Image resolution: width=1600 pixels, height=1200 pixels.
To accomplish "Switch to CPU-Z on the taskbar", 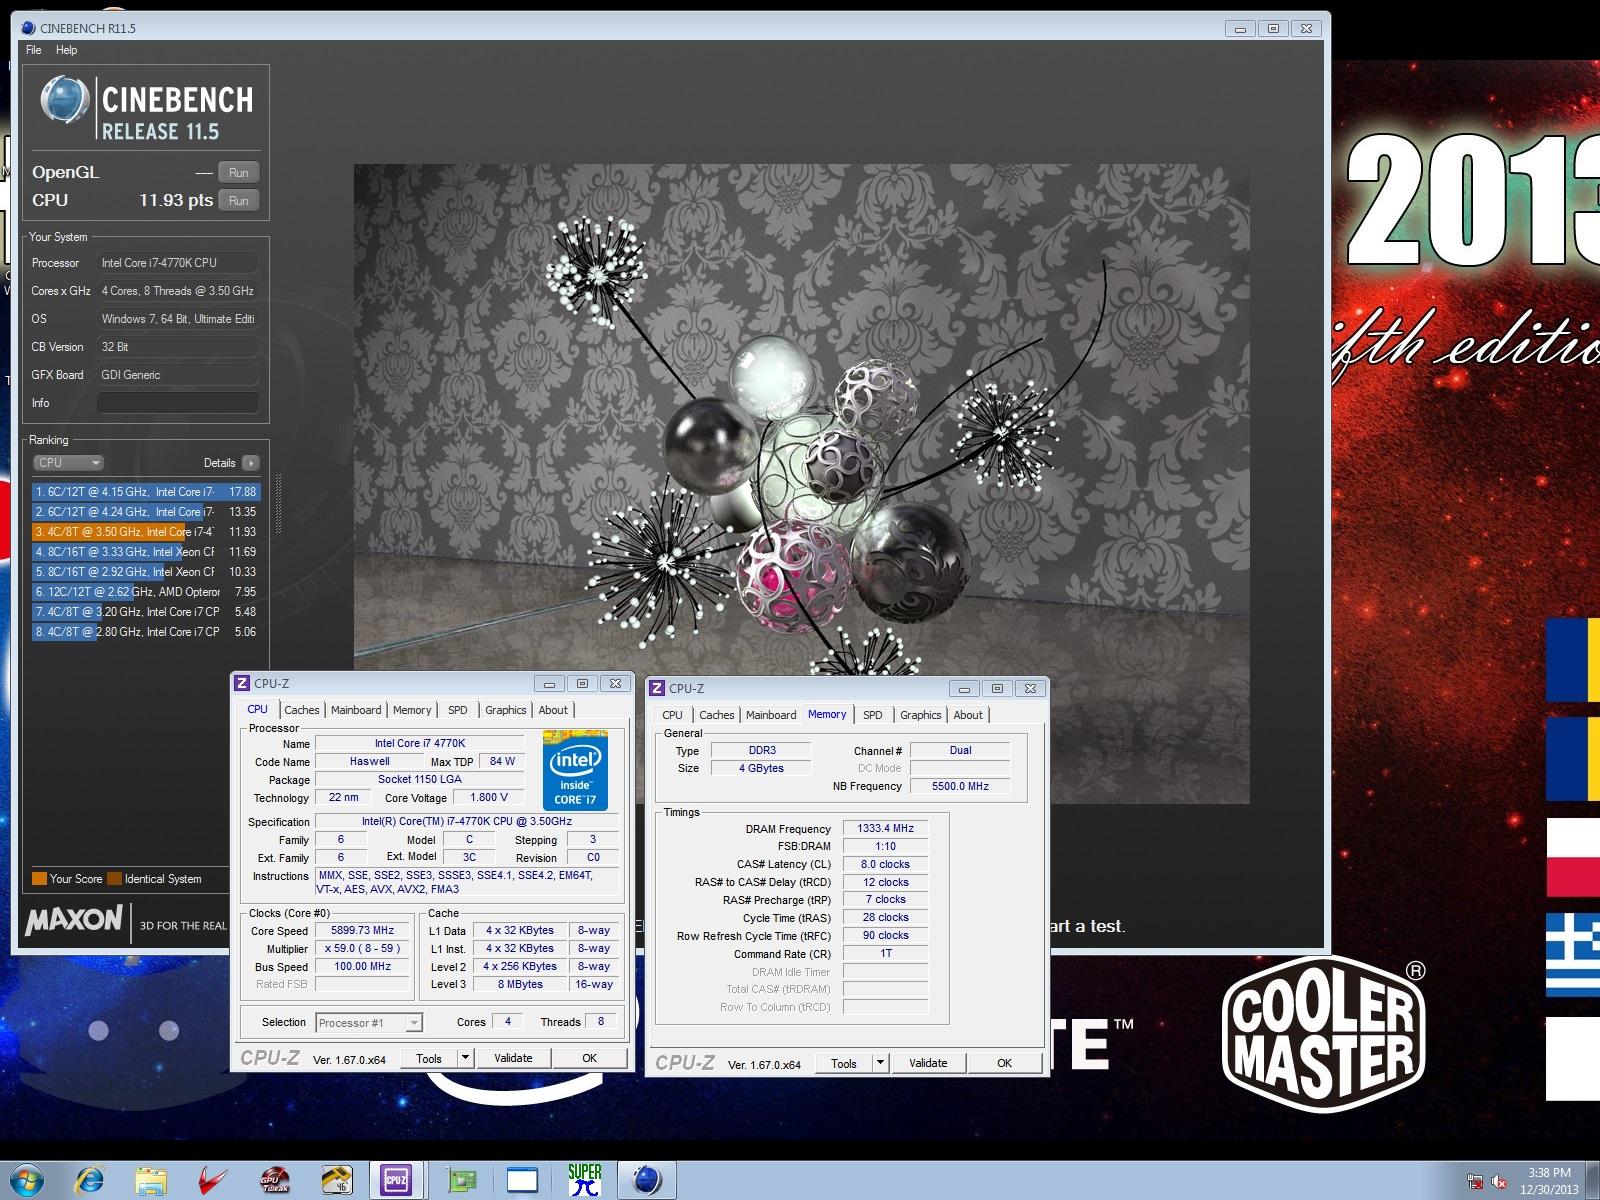I will [x=396, y=1181].
